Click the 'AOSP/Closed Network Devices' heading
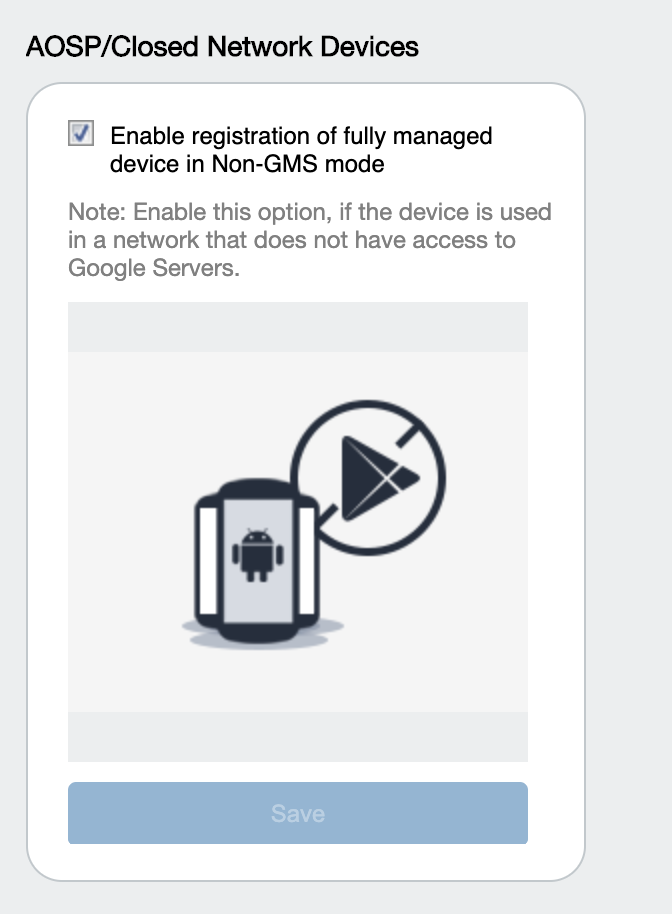 [x=222, y=47]
